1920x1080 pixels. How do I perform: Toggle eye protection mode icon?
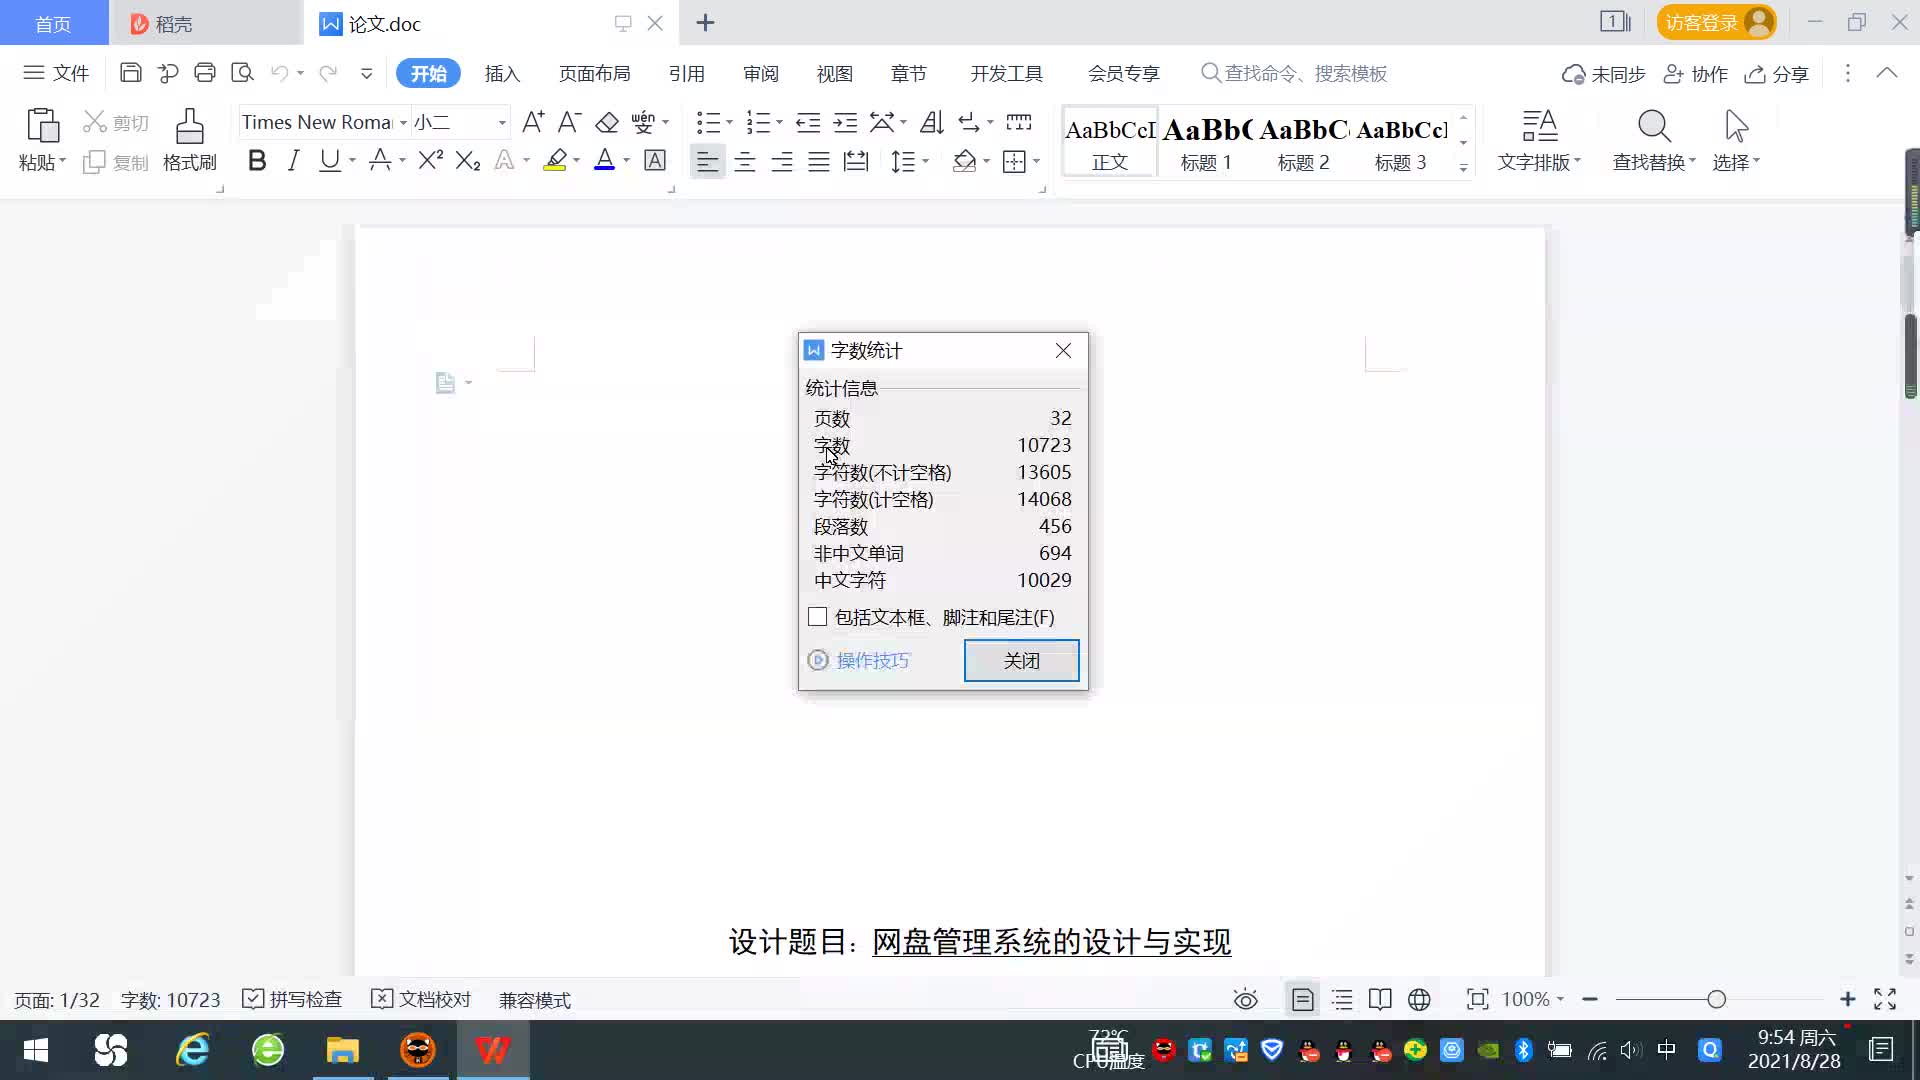tap(1245, 999)
